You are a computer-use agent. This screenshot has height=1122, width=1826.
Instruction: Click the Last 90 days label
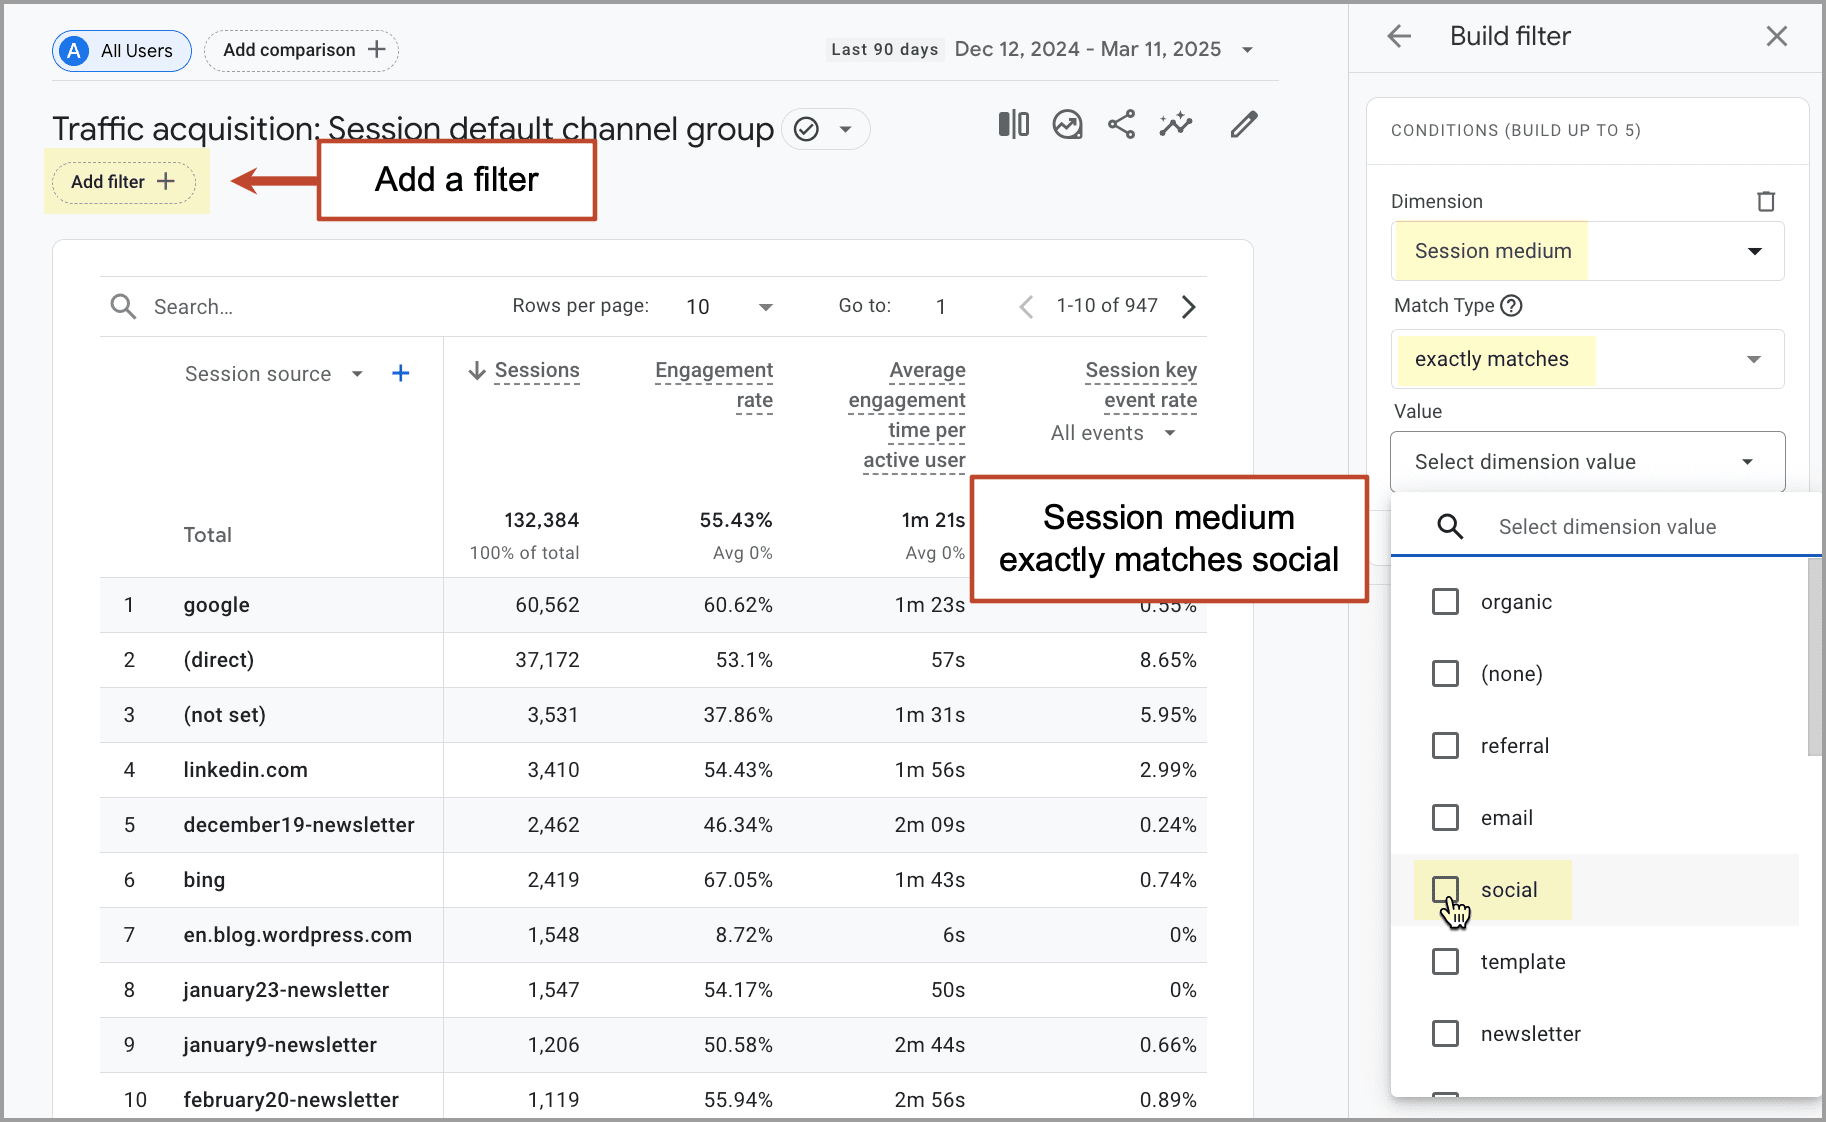pyautogui.click(x=884, y=50)
